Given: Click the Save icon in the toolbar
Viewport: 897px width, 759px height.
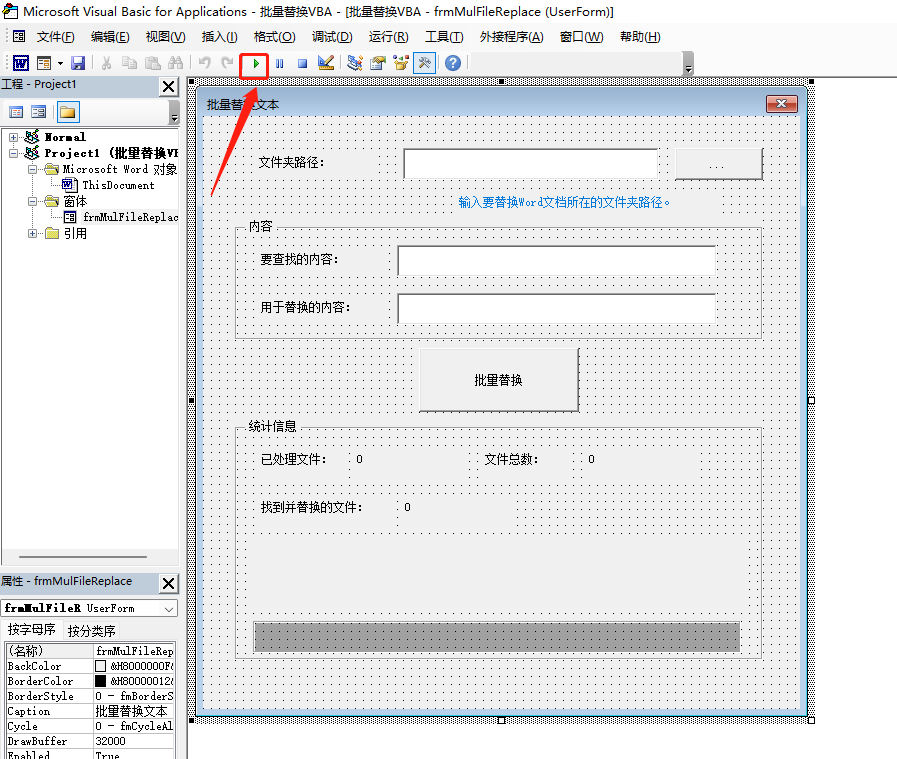Looking at the screenshot, I should point(78,64).
